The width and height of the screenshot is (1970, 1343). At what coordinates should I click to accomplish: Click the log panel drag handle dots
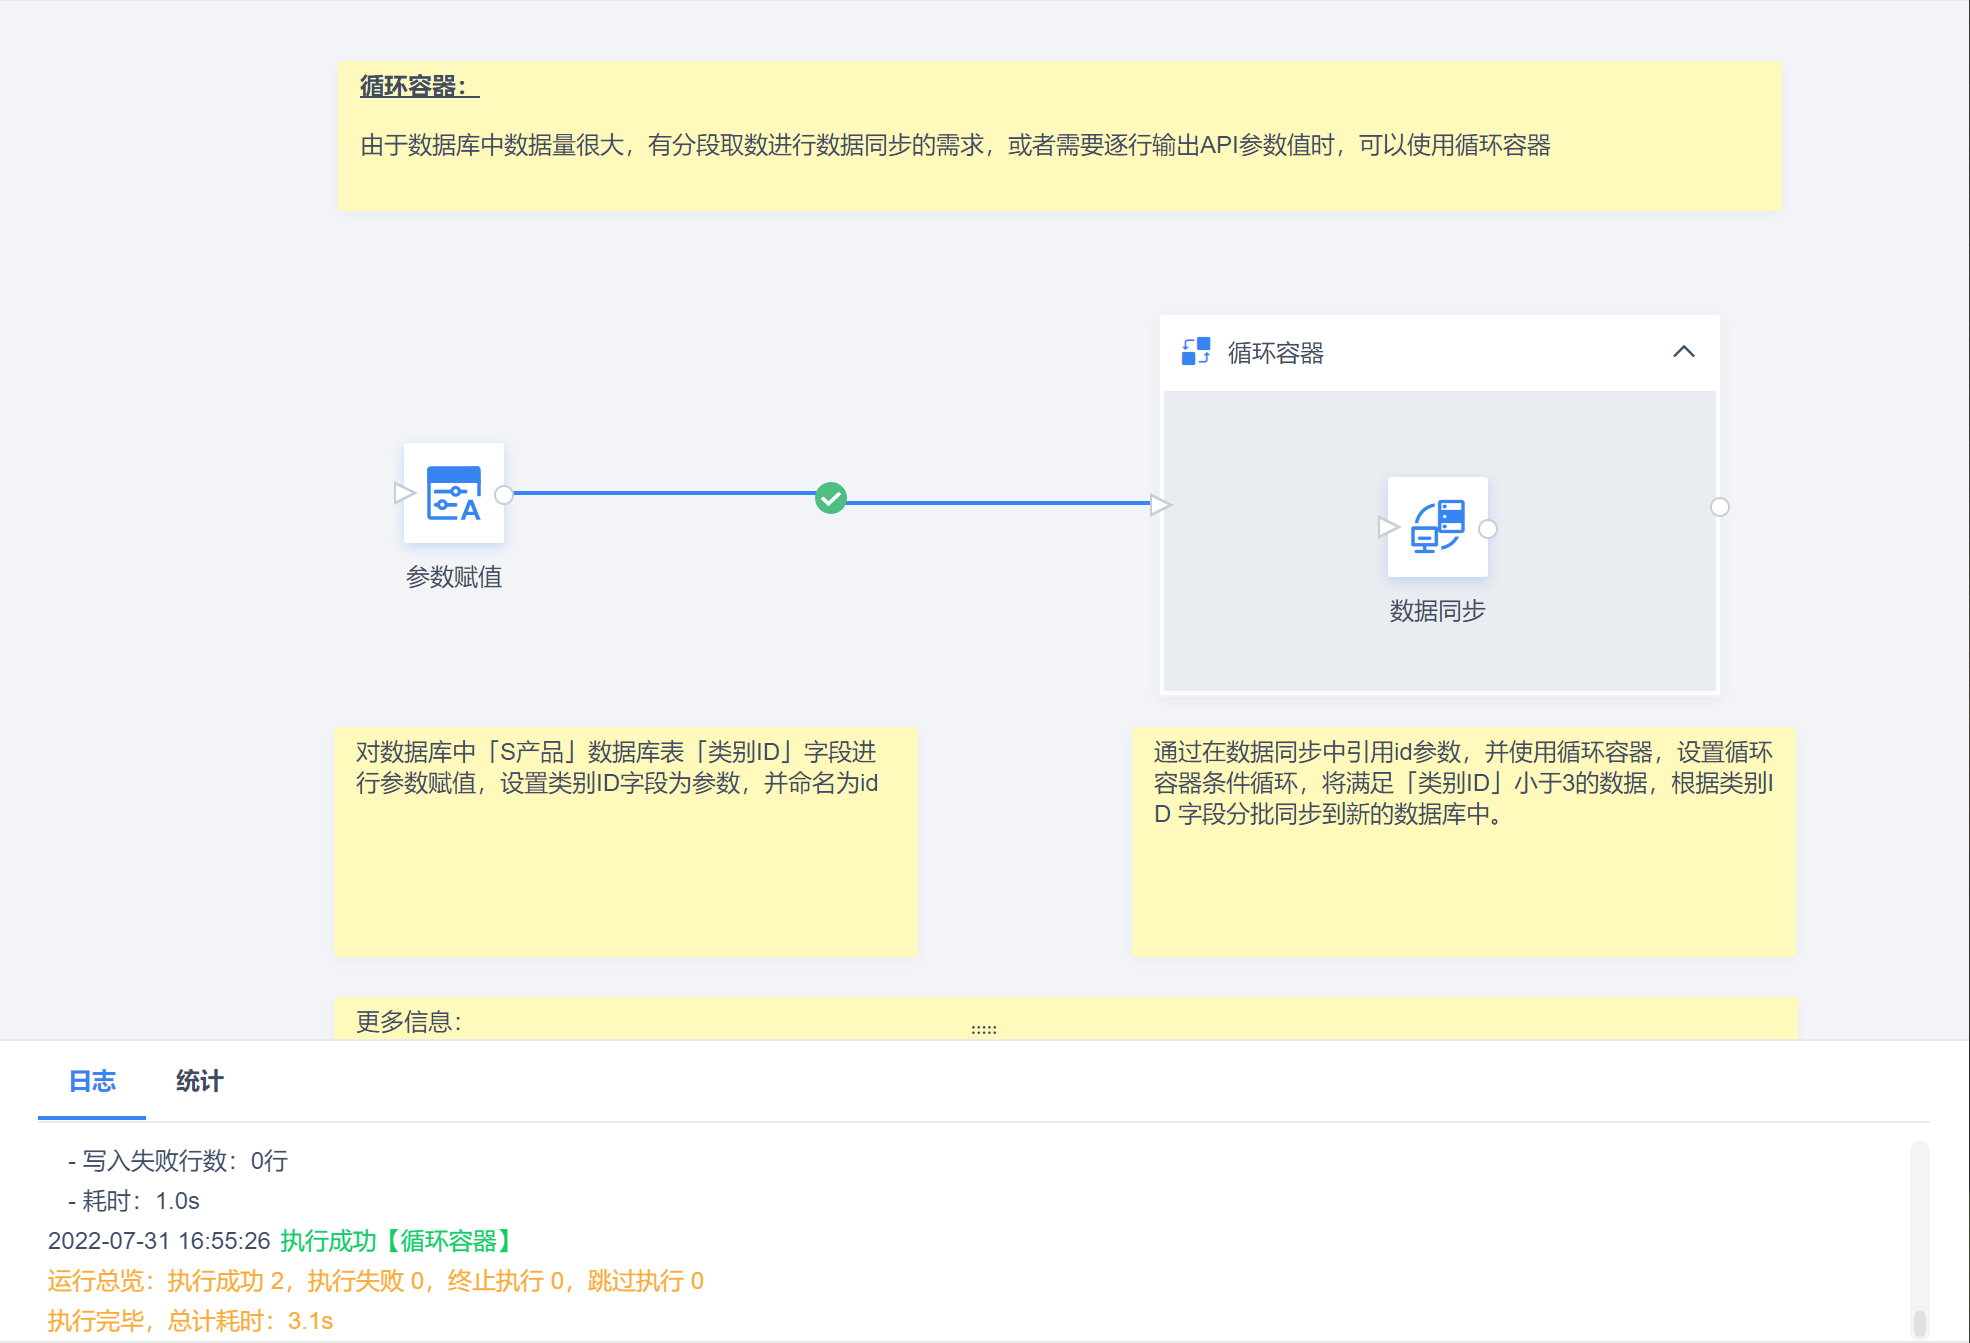pyautogui.click(x=984, y=1029)
